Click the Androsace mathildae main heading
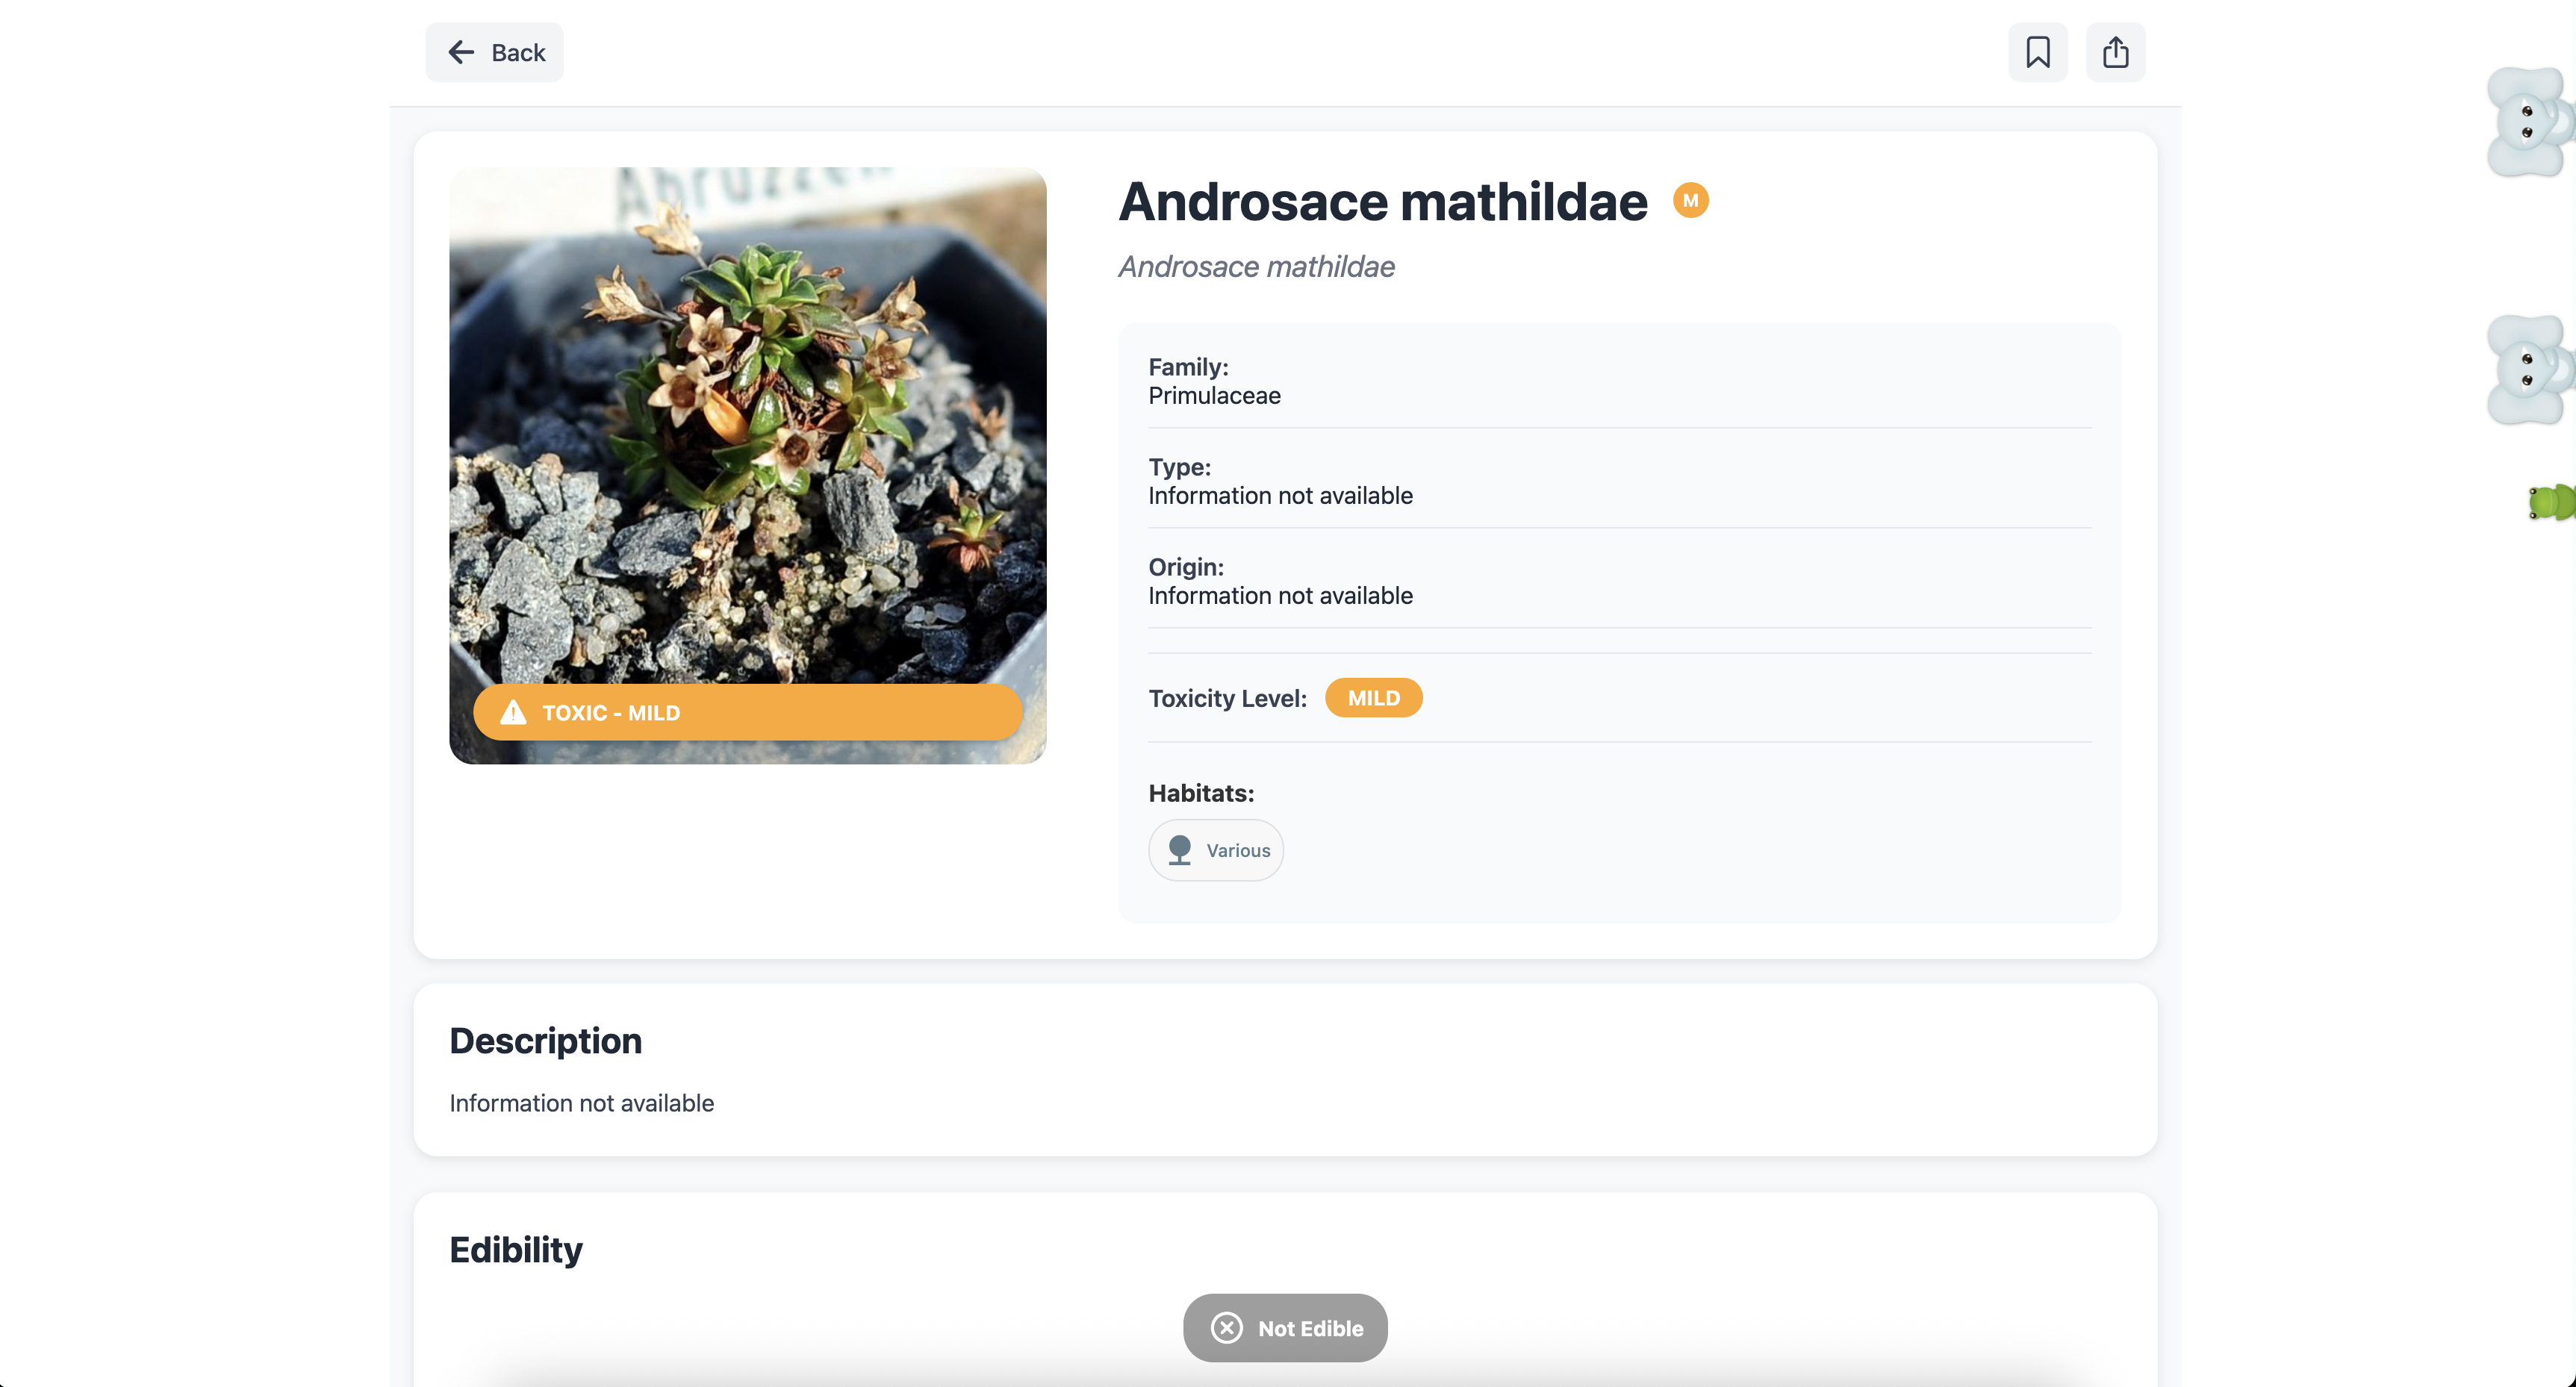The width and height of the screenshot is (2576, 1387). pos(1382,202)
